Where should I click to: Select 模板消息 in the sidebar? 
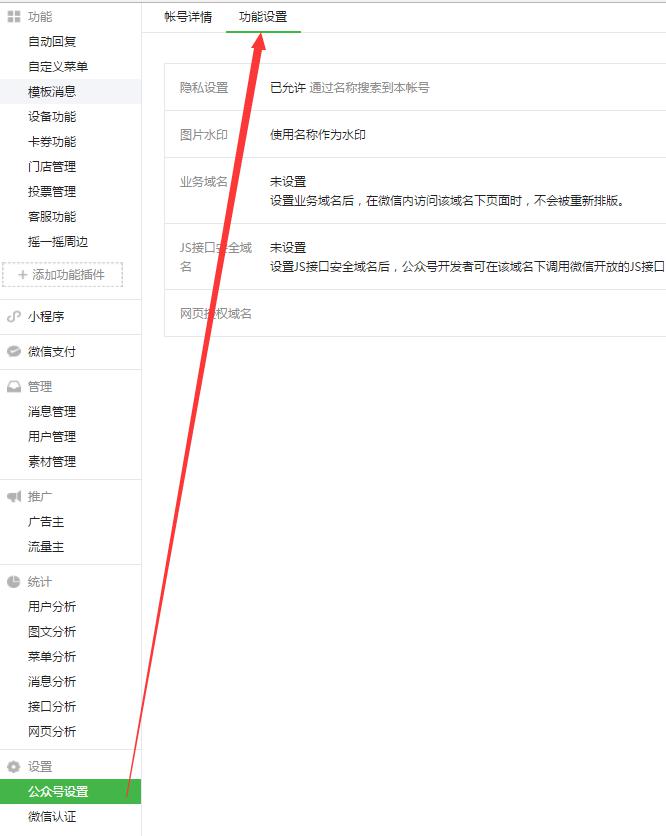click(52, 92)
